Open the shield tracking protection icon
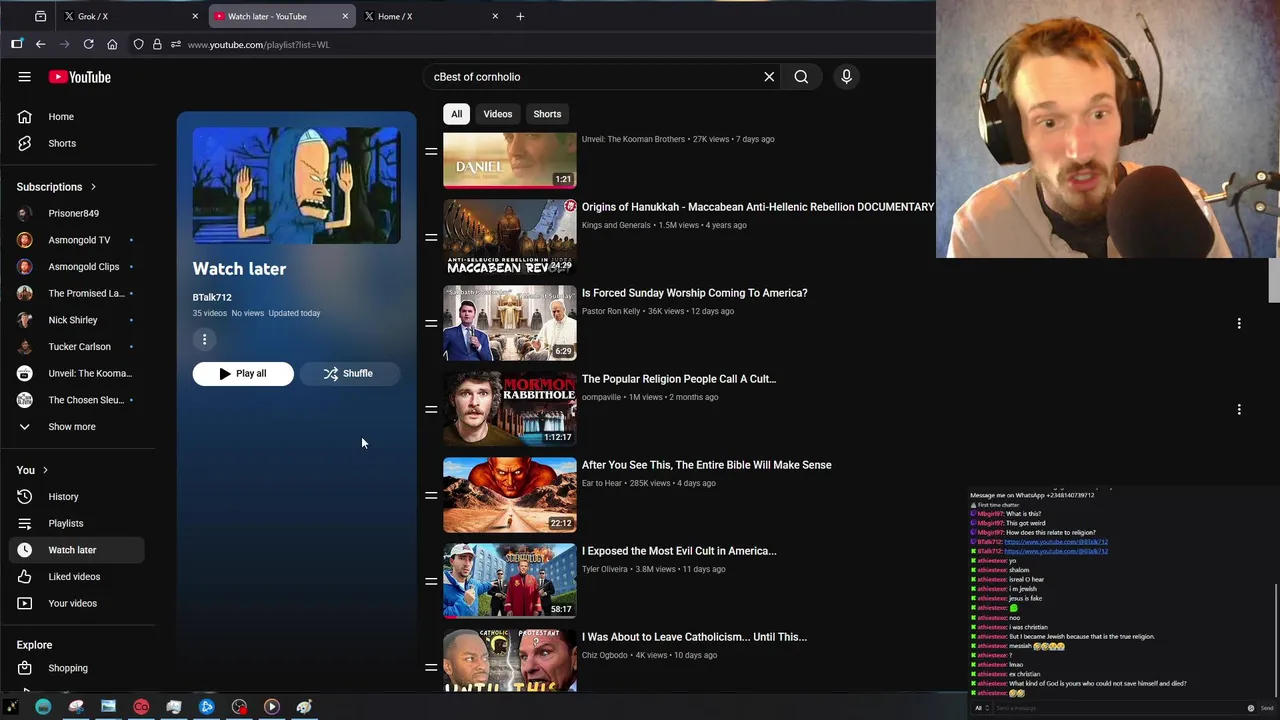 click(x=139, y=44)
